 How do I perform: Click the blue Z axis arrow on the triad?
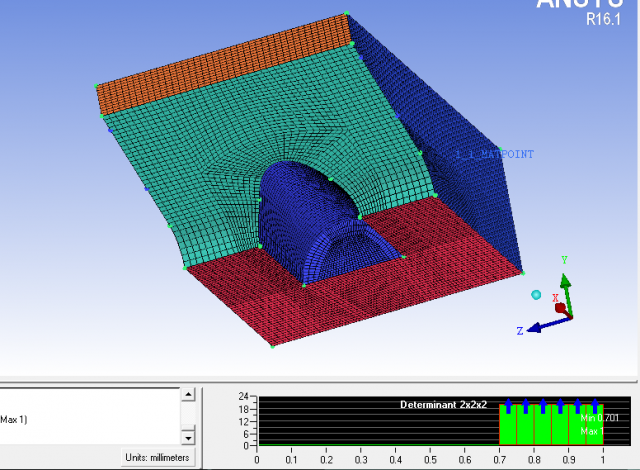539,326
